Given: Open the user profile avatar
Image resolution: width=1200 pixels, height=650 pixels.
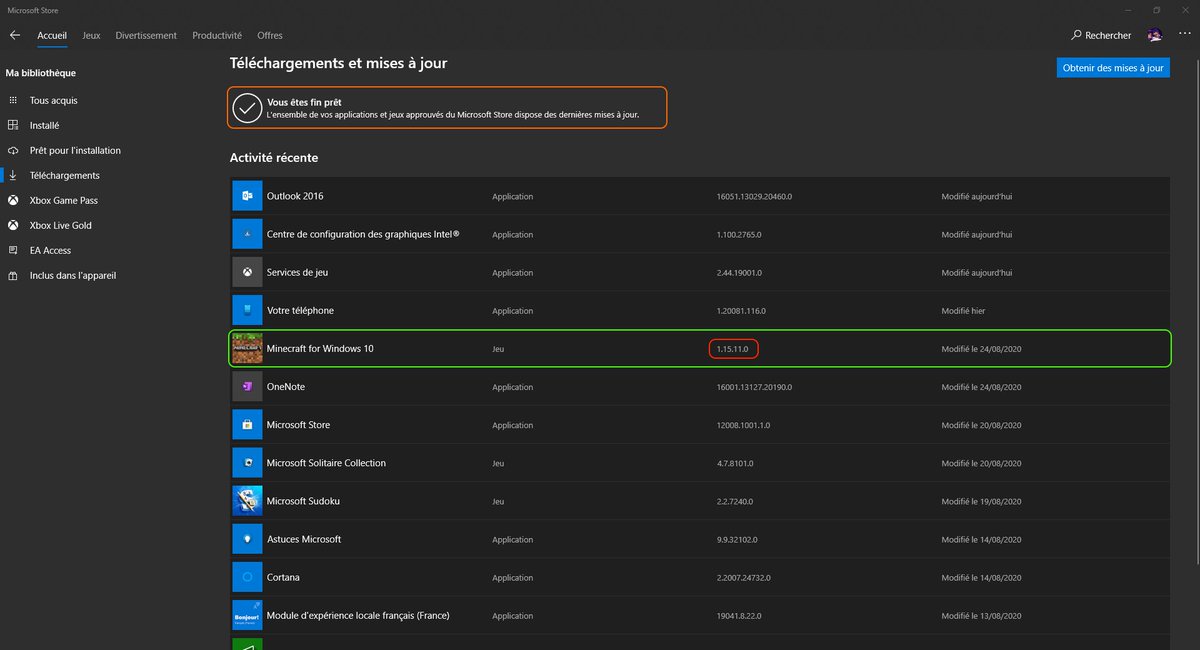Looking at the screenshot, I should 1155,35.
